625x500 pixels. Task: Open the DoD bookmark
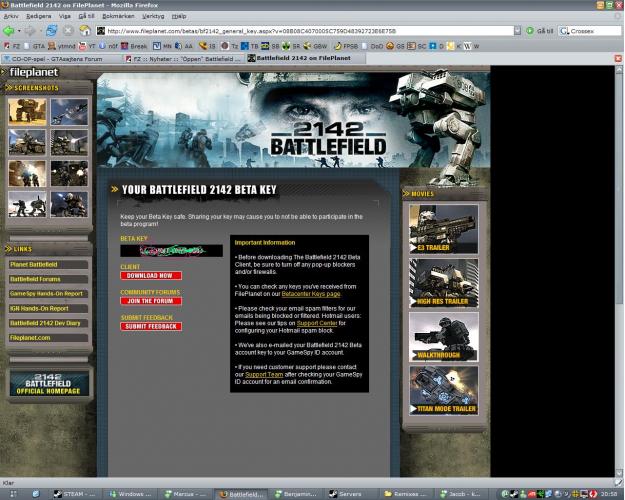pos(372,46)
